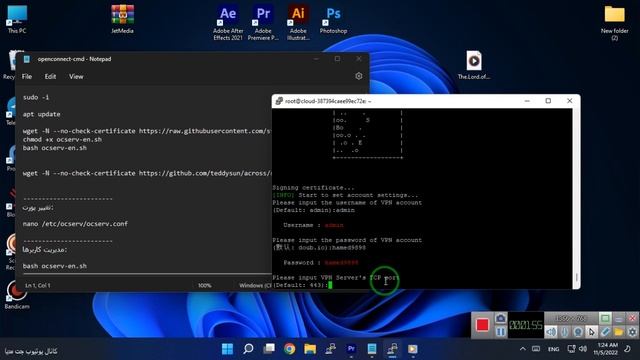Open taskbar Search

(x=248, y=349)
